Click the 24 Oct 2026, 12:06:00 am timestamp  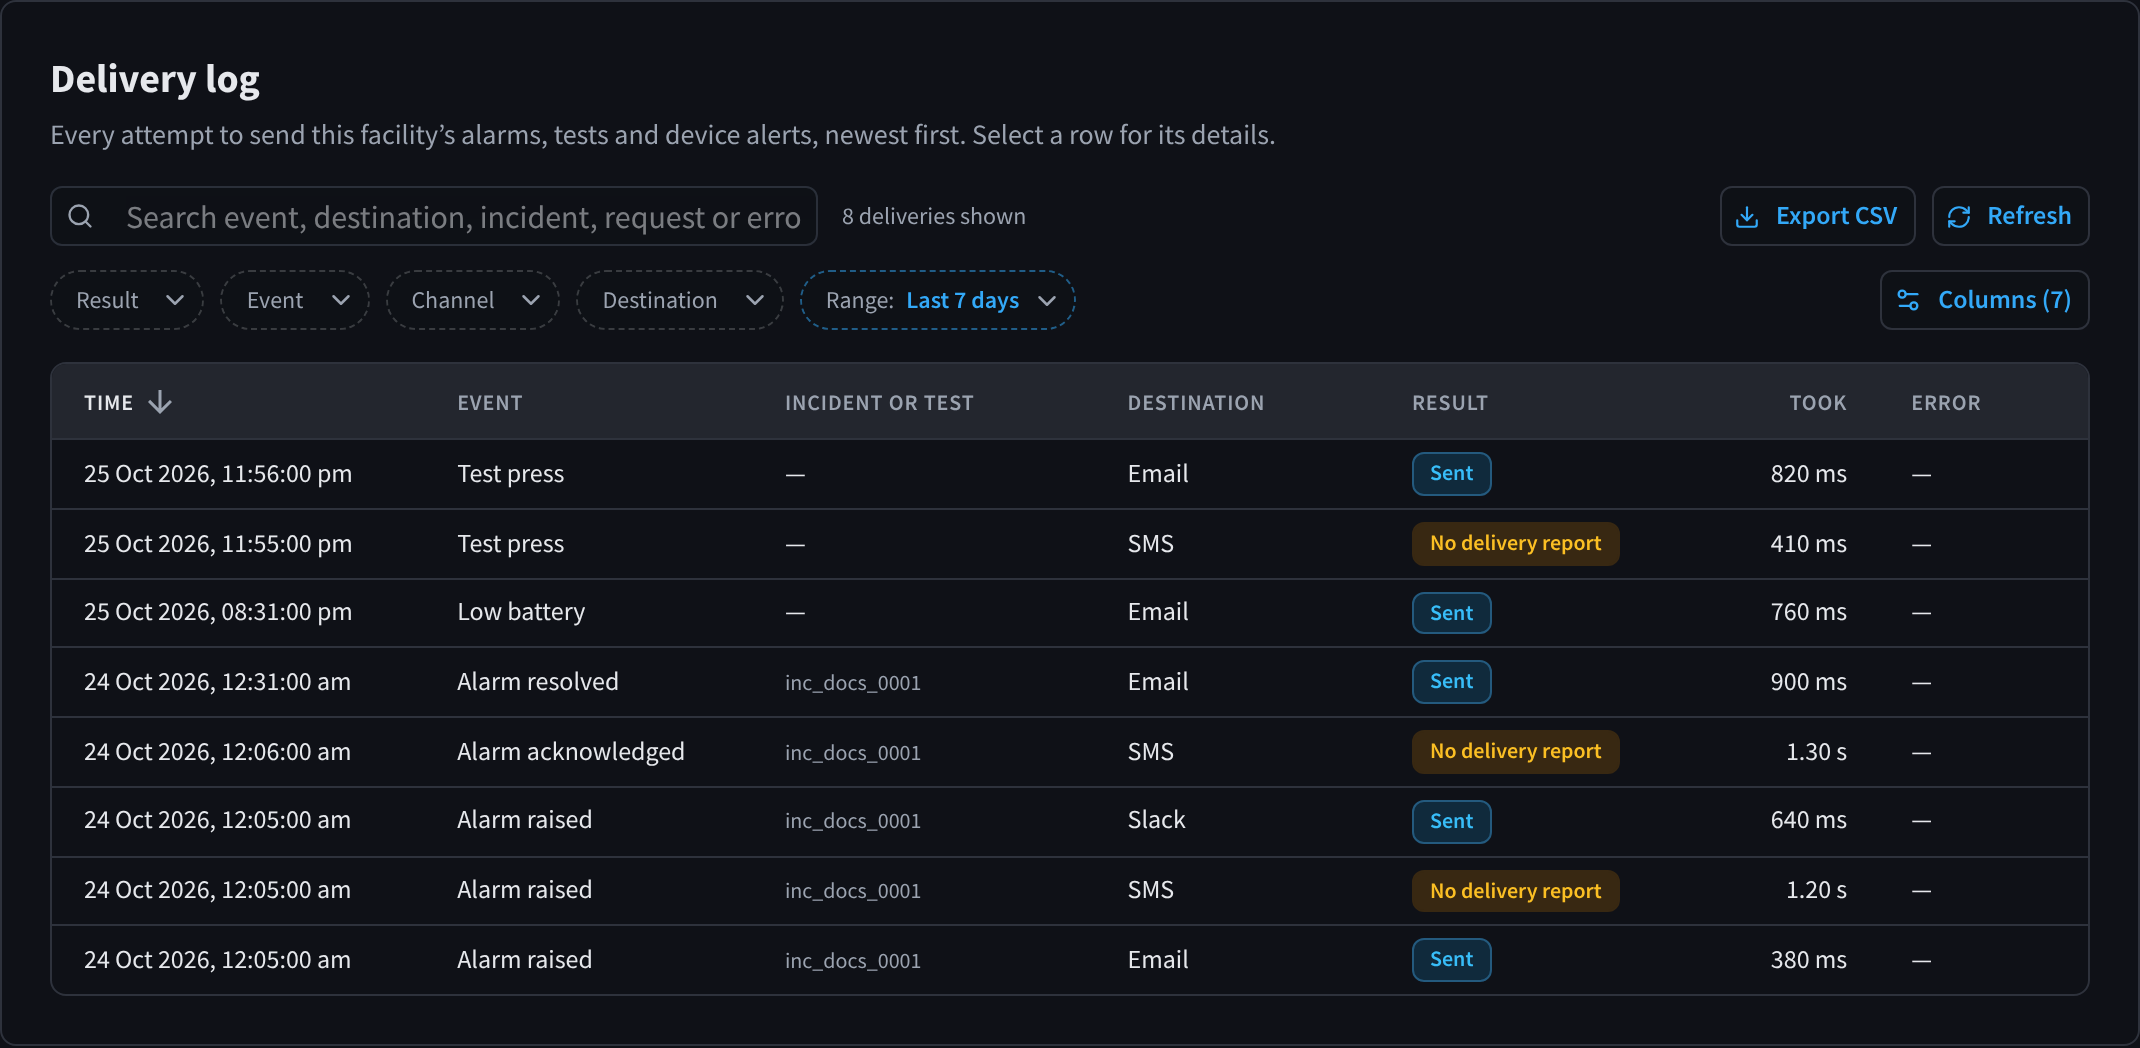coord(217,752)
